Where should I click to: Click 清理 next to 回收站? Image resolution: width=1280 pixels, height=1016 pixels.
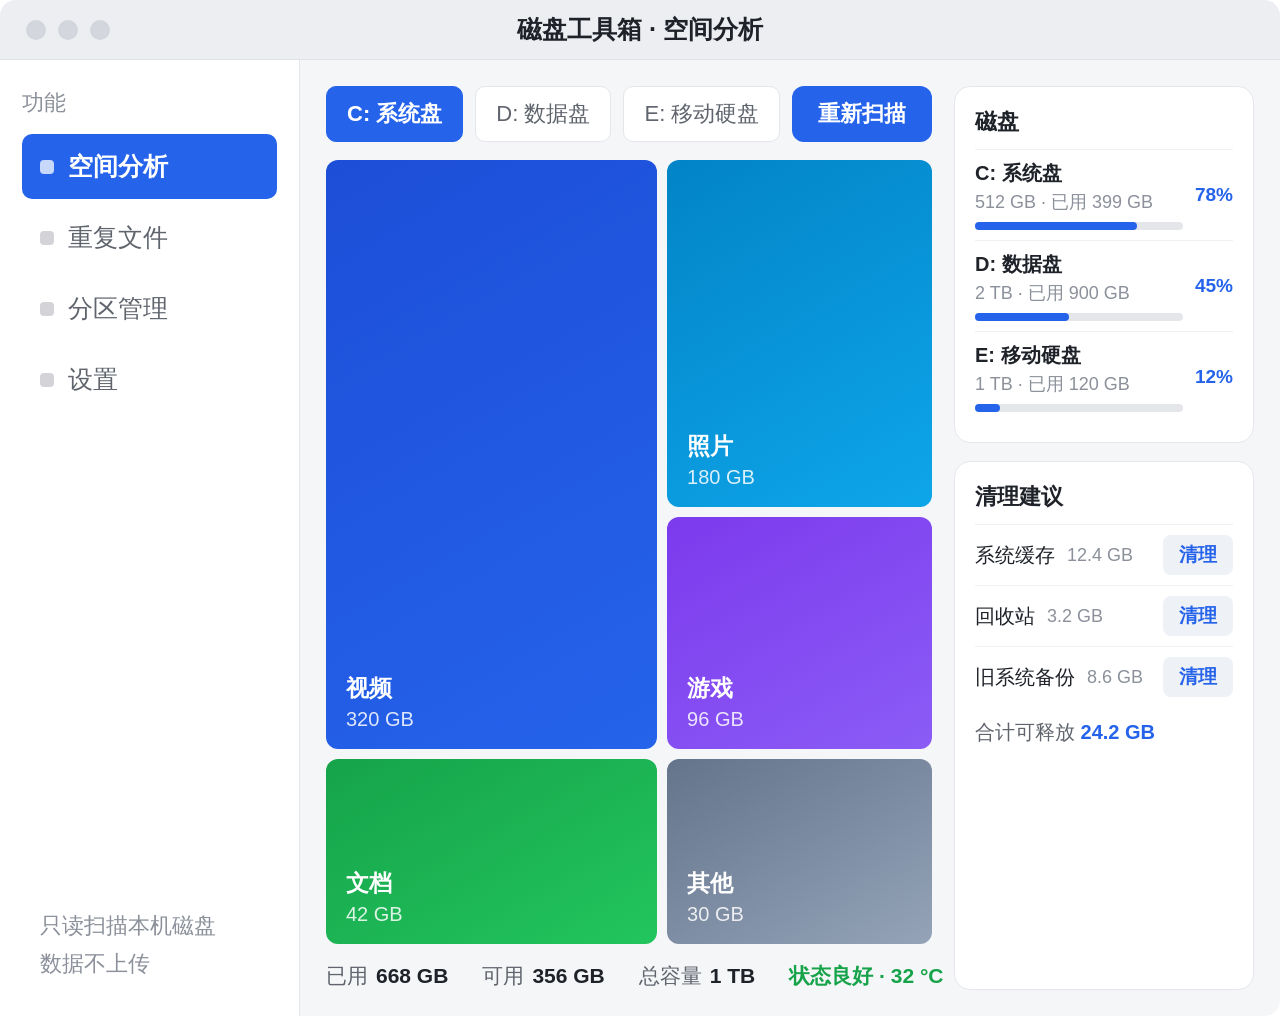tap(1198, 616)
